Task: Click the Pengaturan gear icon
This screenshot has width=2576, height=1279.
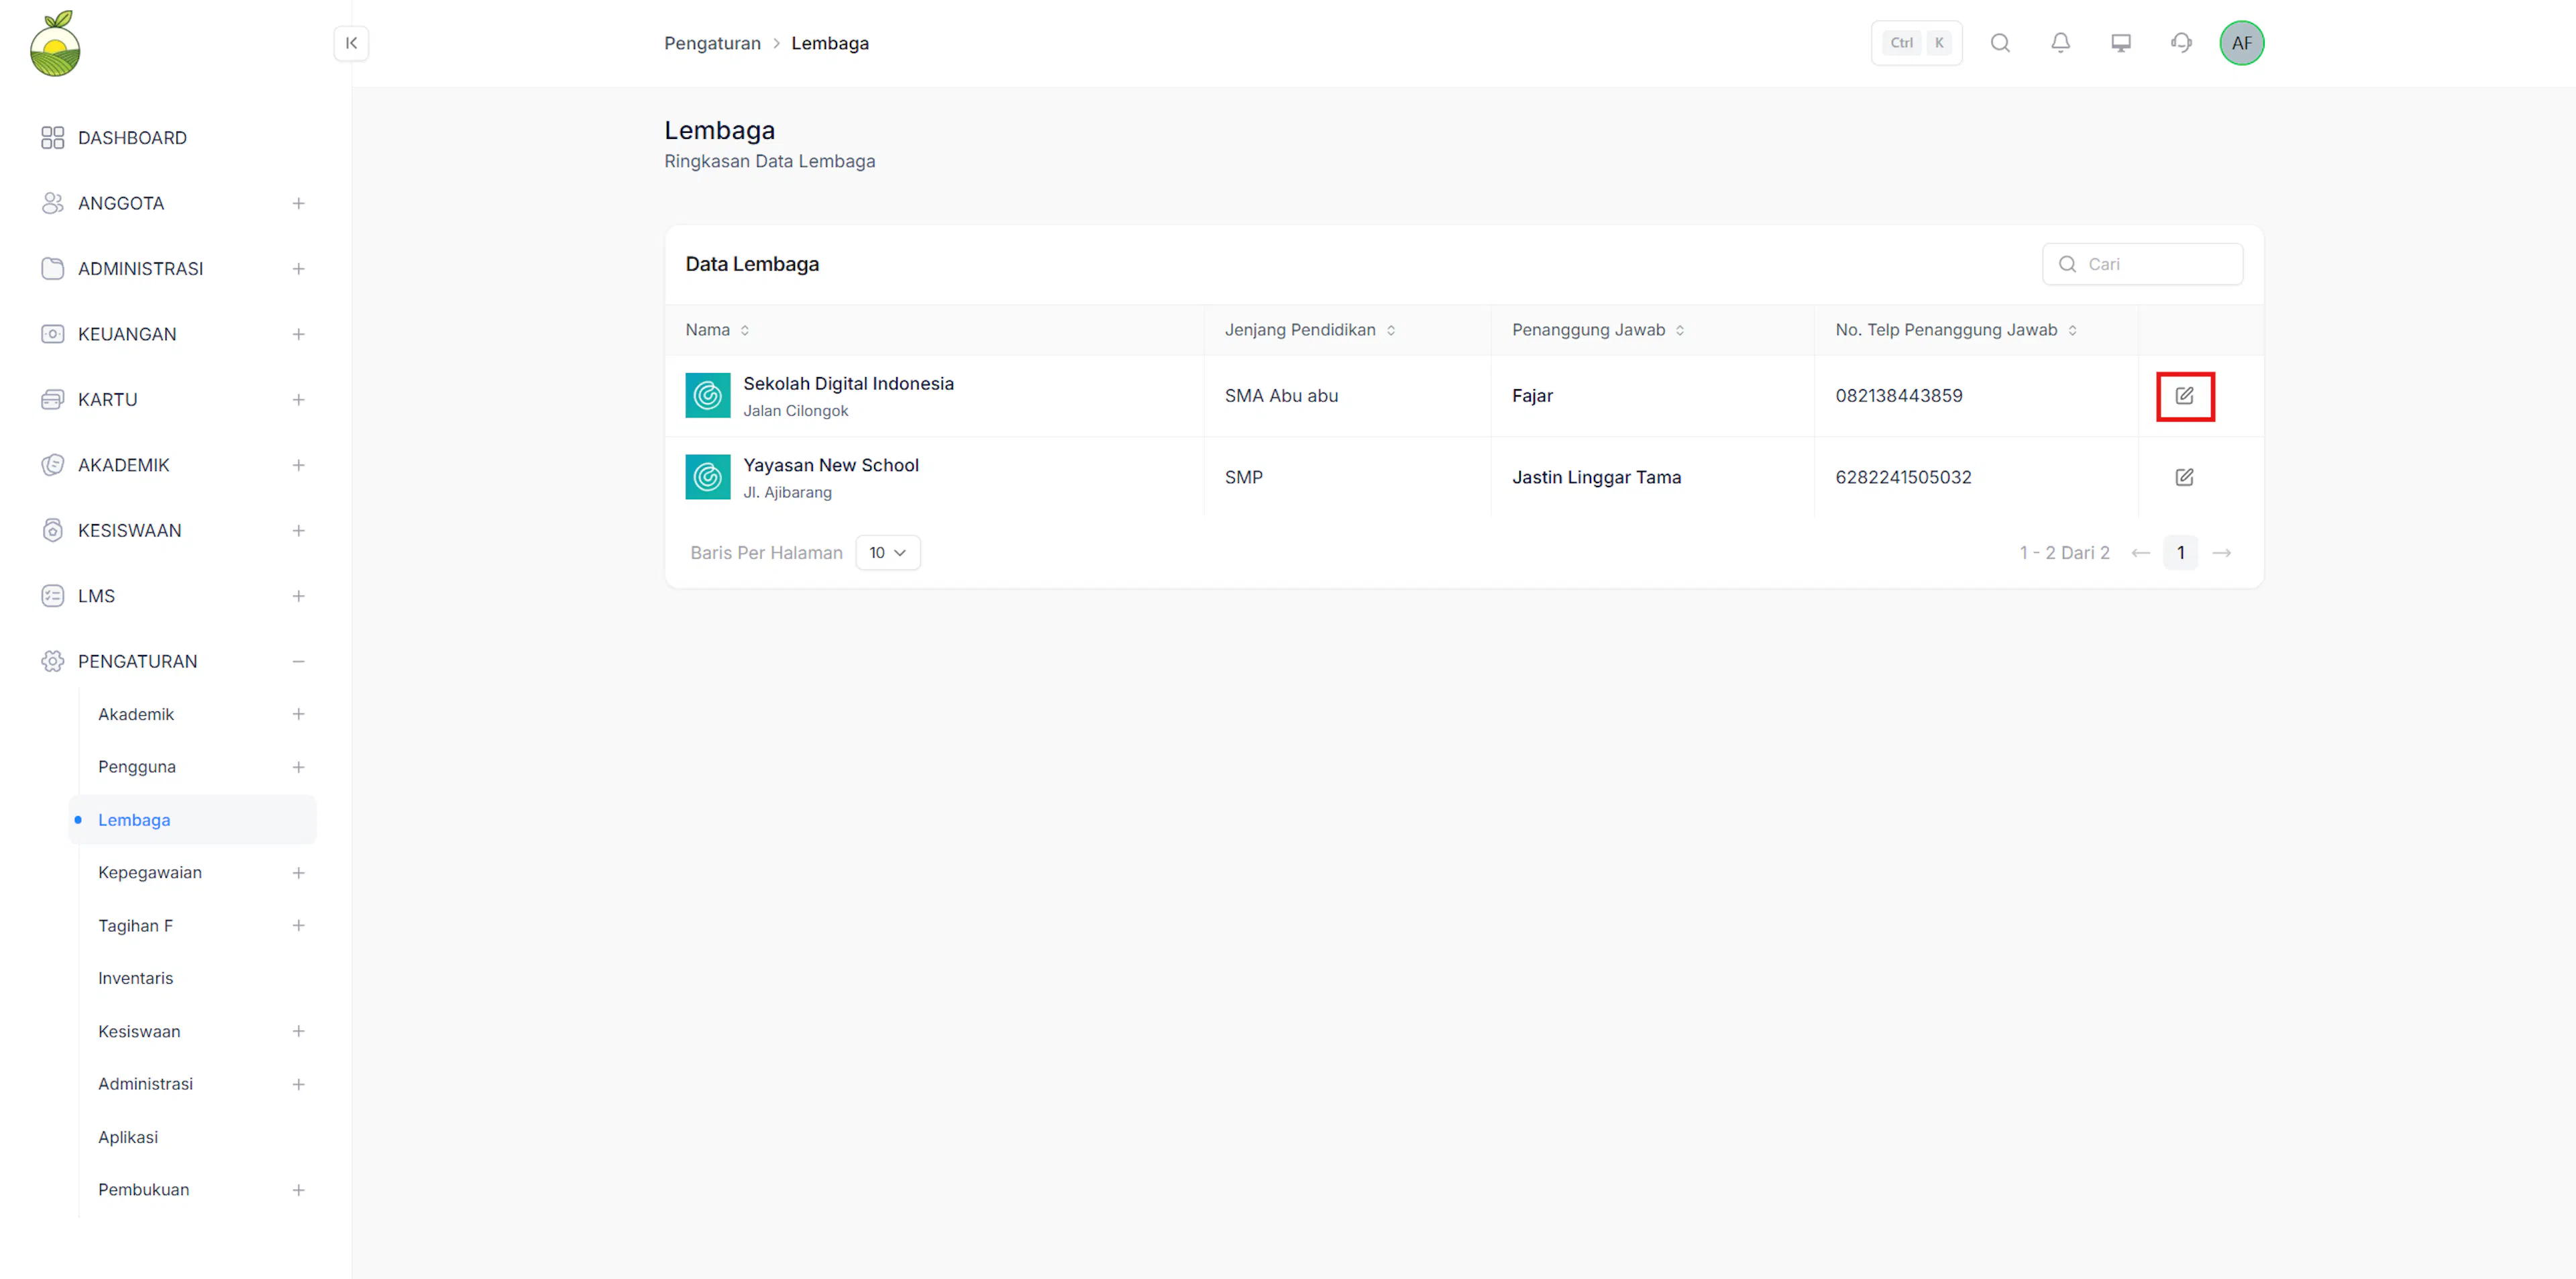Action: pos(53,661)
